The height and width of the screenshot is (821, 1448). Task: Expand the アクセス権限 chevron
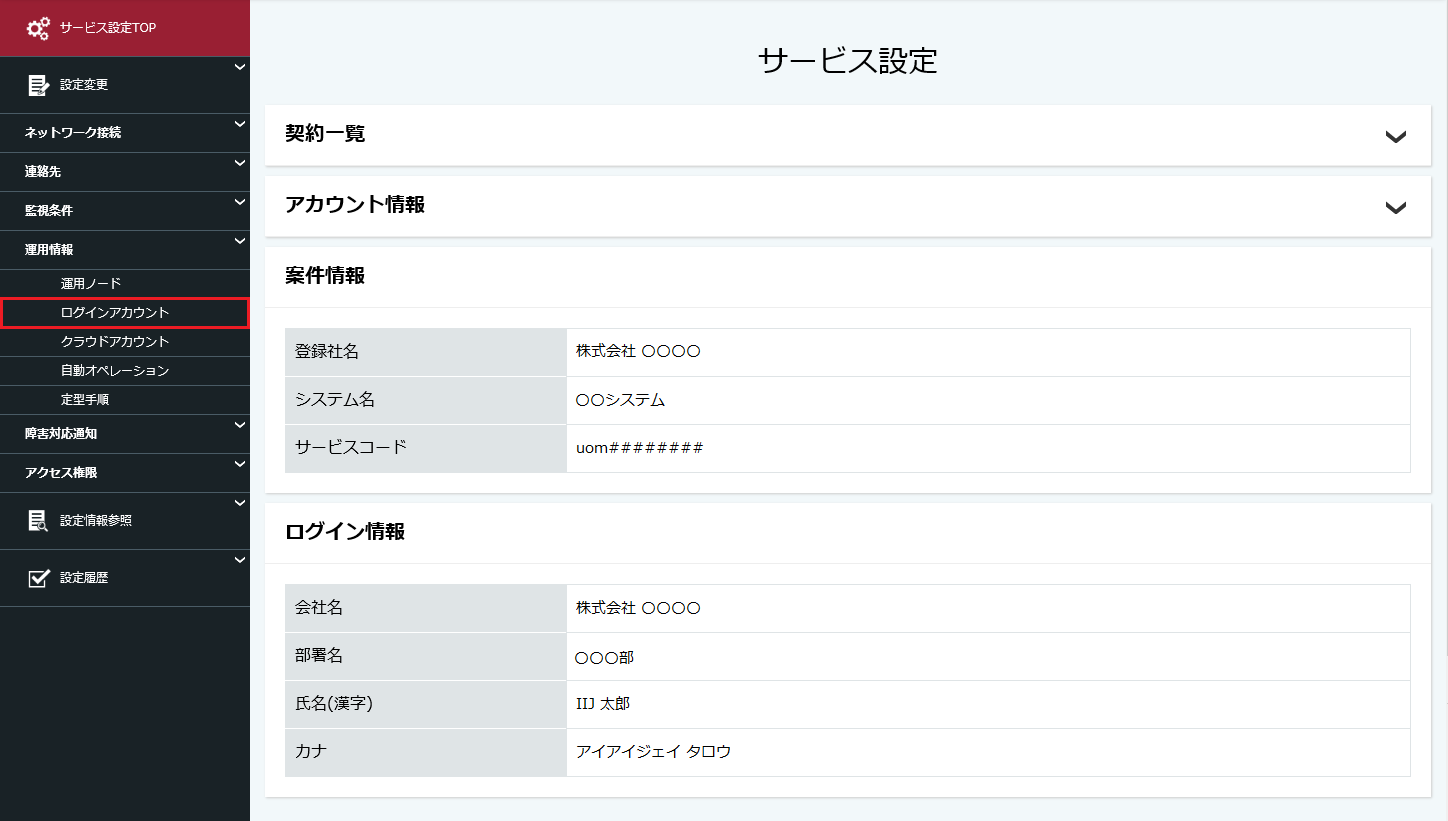239,464
